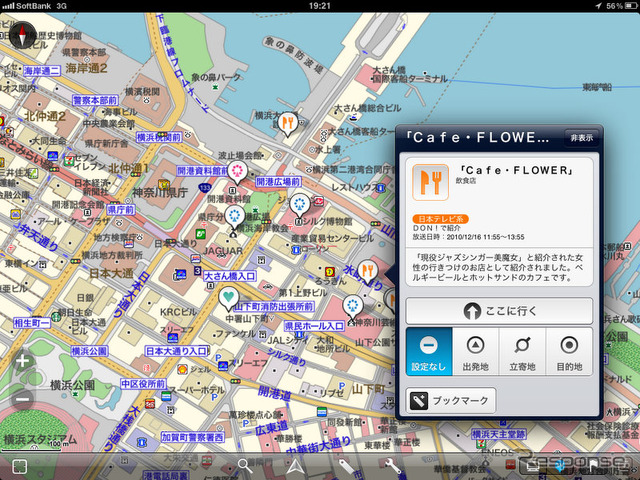Tap the 相生町一 intersection label
640x480 pixels.
(x=32, y=323)
